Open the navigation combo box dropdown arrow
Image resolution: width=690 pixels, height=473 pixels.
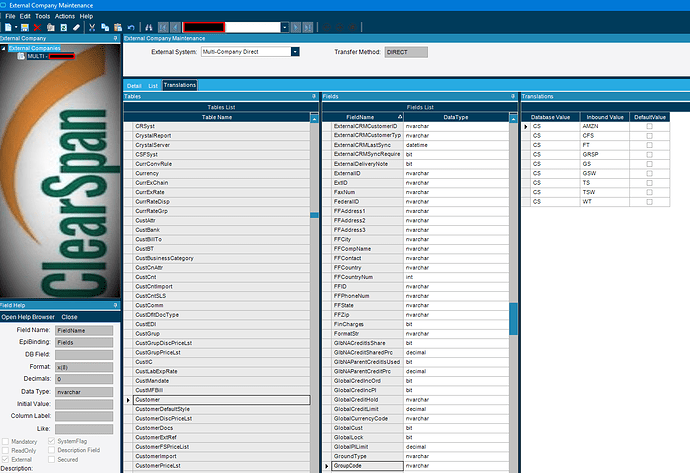pyautogui.click(x=285, y=27)
